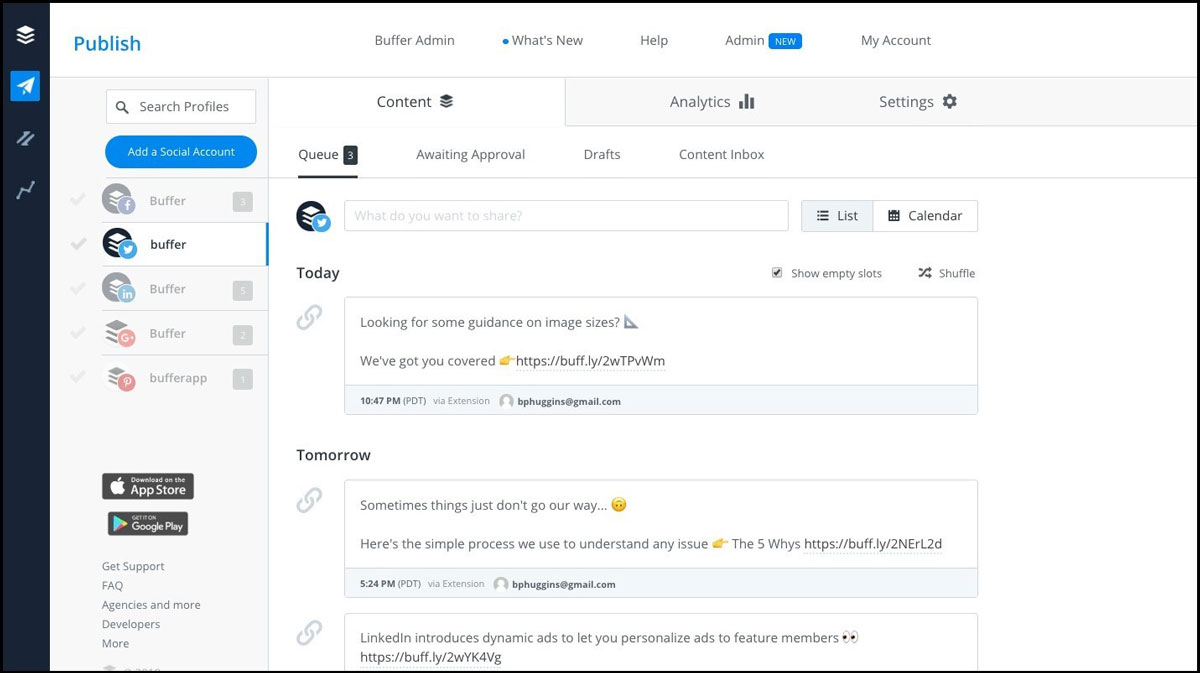Click the Today section heading
The width and height of the screenshot is (1200, 673).
(x=318, y=273)
